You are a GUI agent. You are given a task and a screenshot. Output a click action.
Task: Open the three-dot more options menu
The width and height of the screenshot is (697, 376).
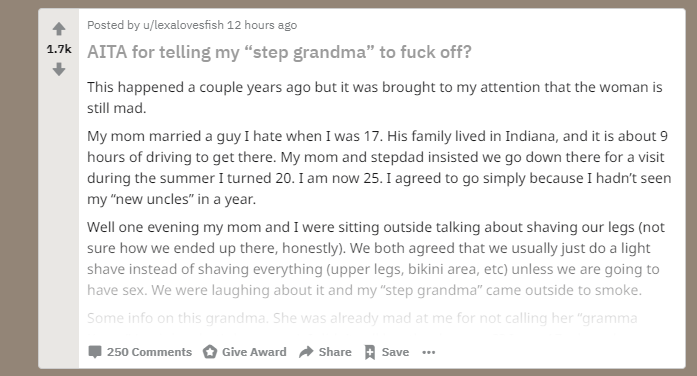coord(429,352)
